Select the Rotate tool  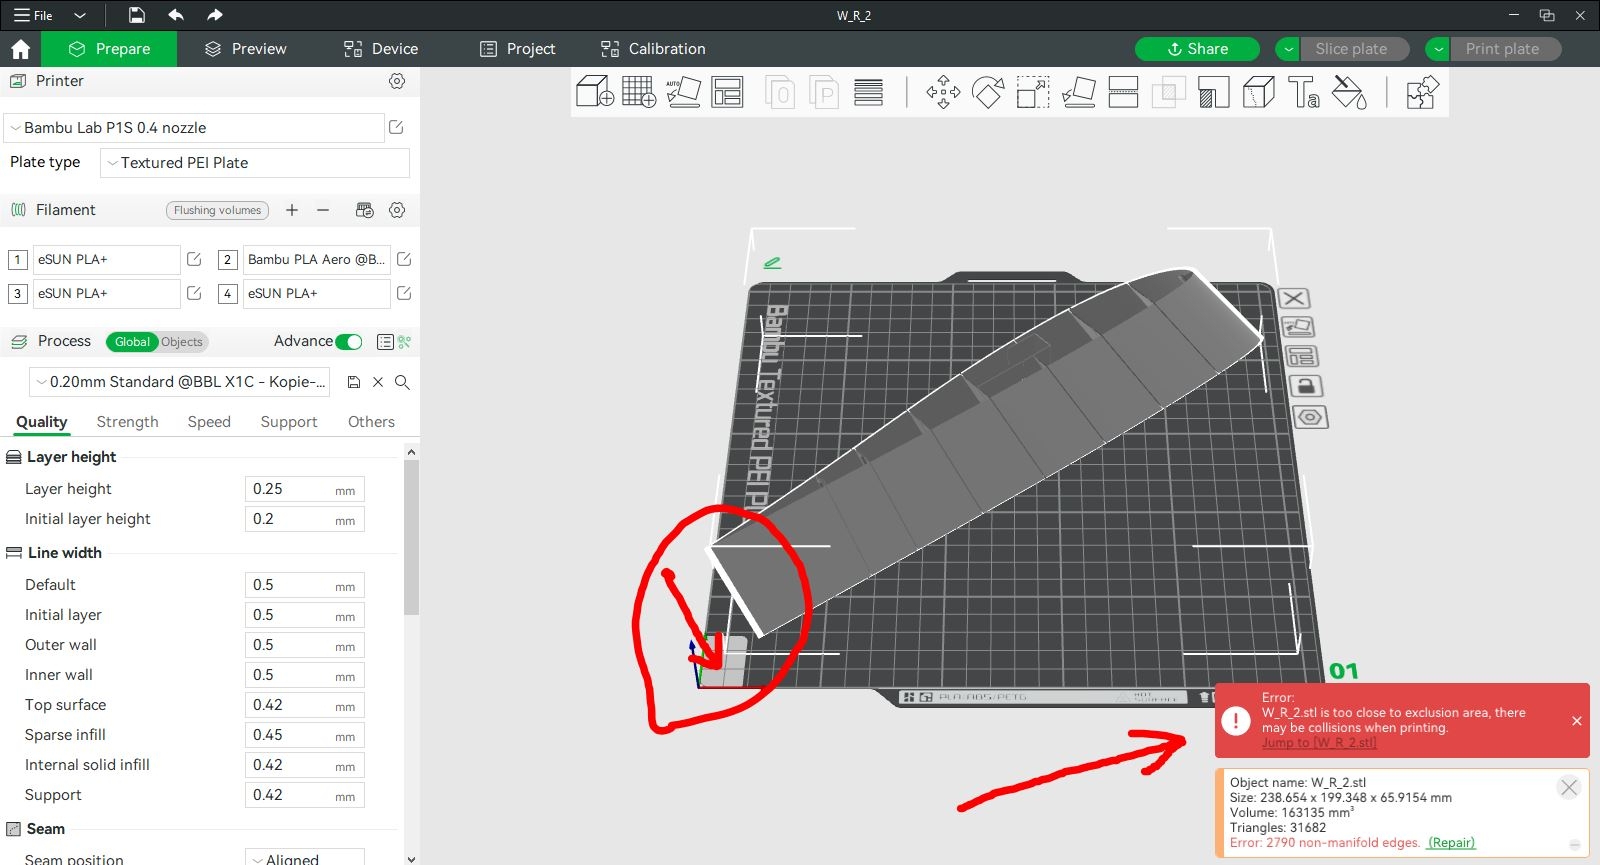(988, 92)
